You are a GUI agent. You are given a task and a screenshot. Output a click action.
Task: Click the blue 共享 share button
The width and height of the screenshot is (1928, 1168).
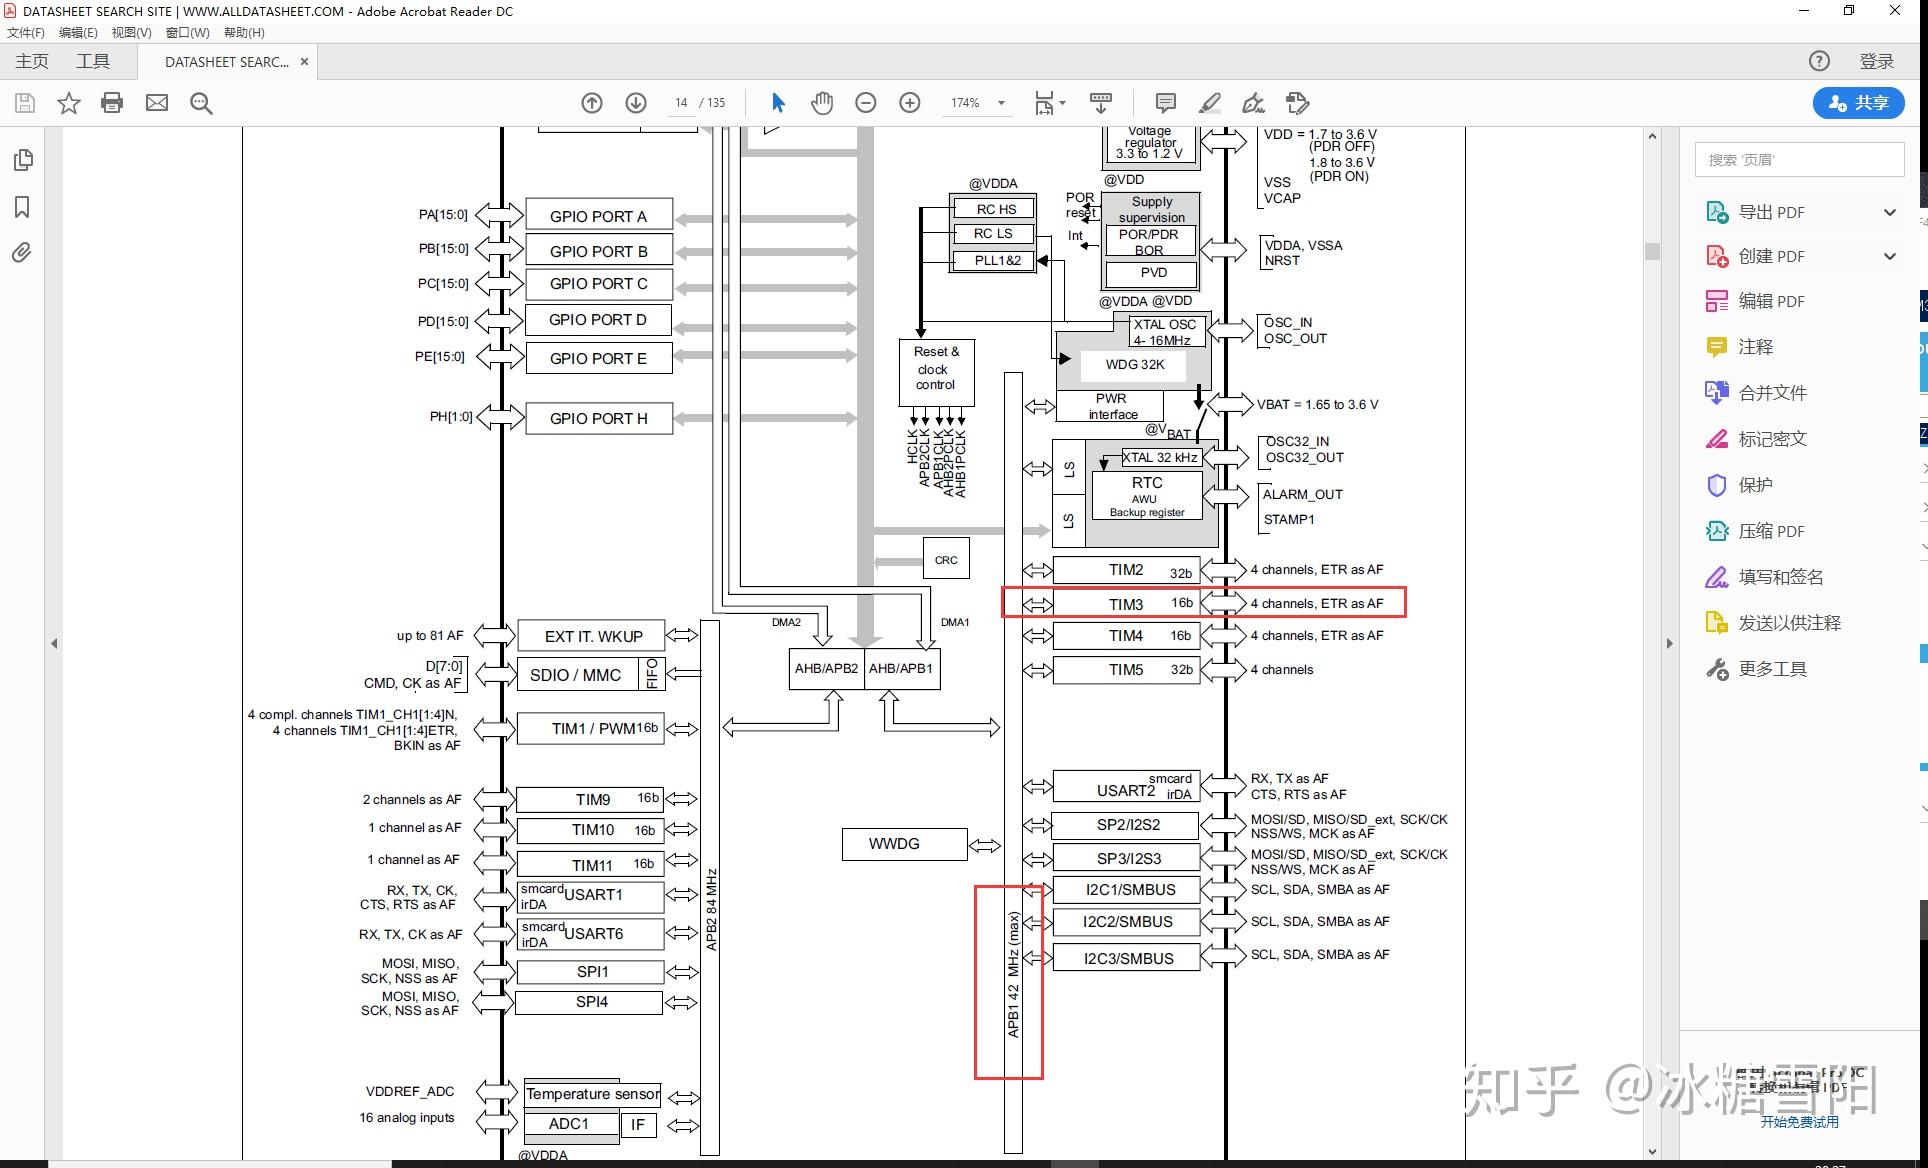pyautogui.click(x=1859, y=102)
